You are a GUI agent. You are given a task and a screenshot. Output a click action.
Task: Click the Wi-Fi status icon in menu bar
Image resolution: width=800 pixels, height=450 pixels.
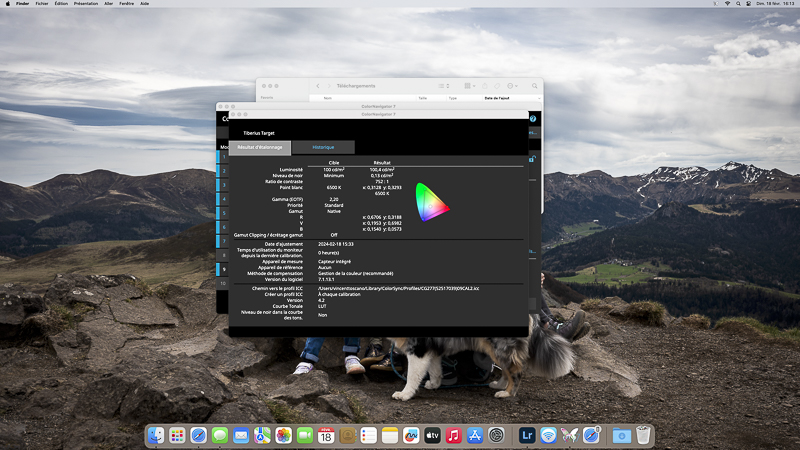727,4
